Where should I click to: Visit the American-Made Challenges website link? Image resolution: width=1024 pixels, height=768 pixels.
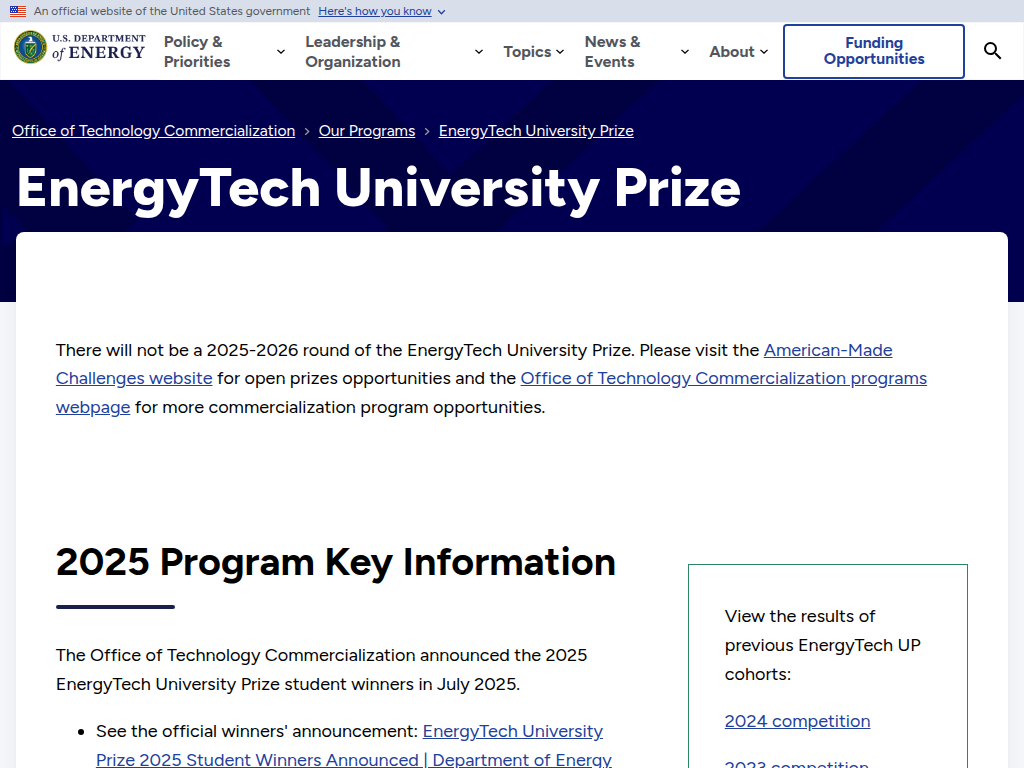827,350
